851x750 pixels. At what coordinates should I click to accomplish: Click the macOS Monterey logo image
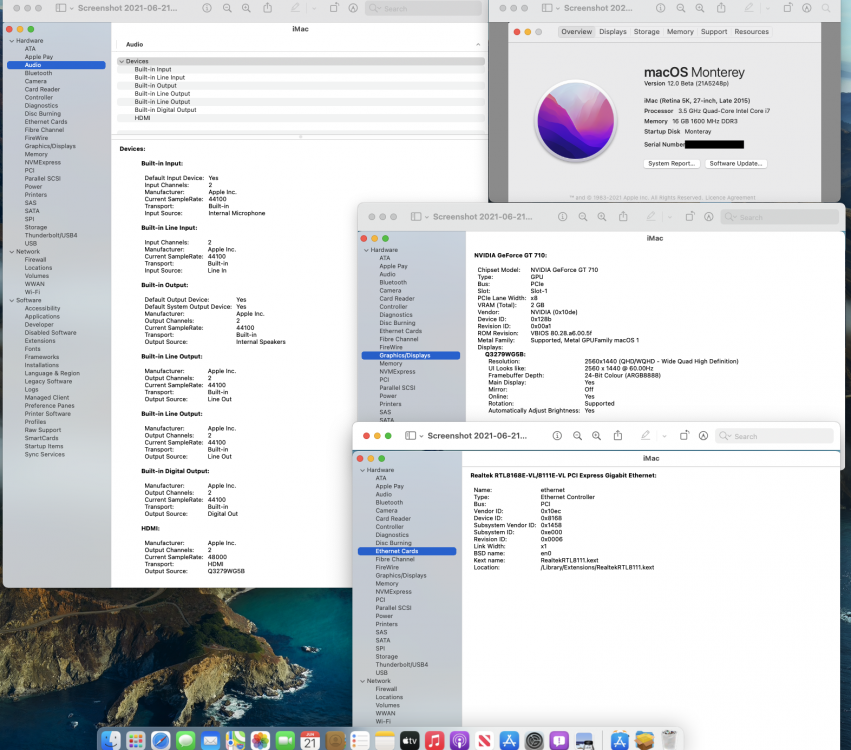[575, 121]
